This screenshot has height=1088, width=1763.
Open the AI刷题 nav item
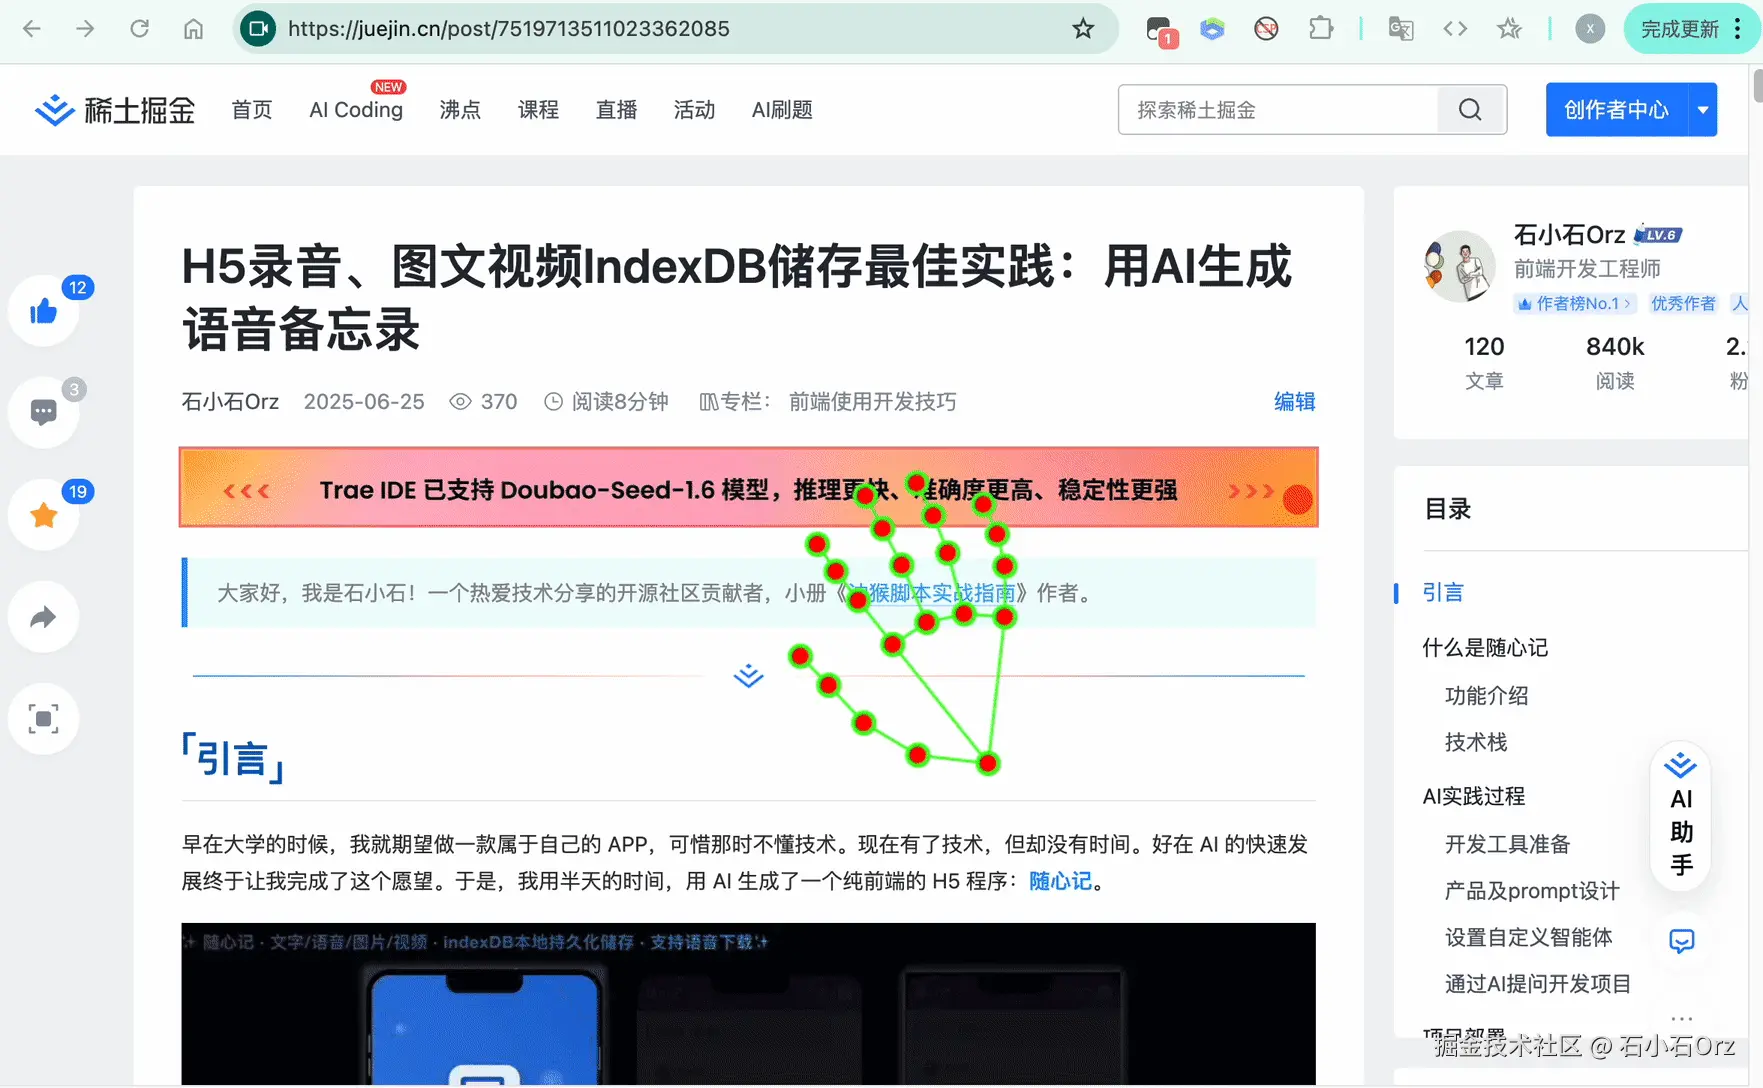pos(782,110)
